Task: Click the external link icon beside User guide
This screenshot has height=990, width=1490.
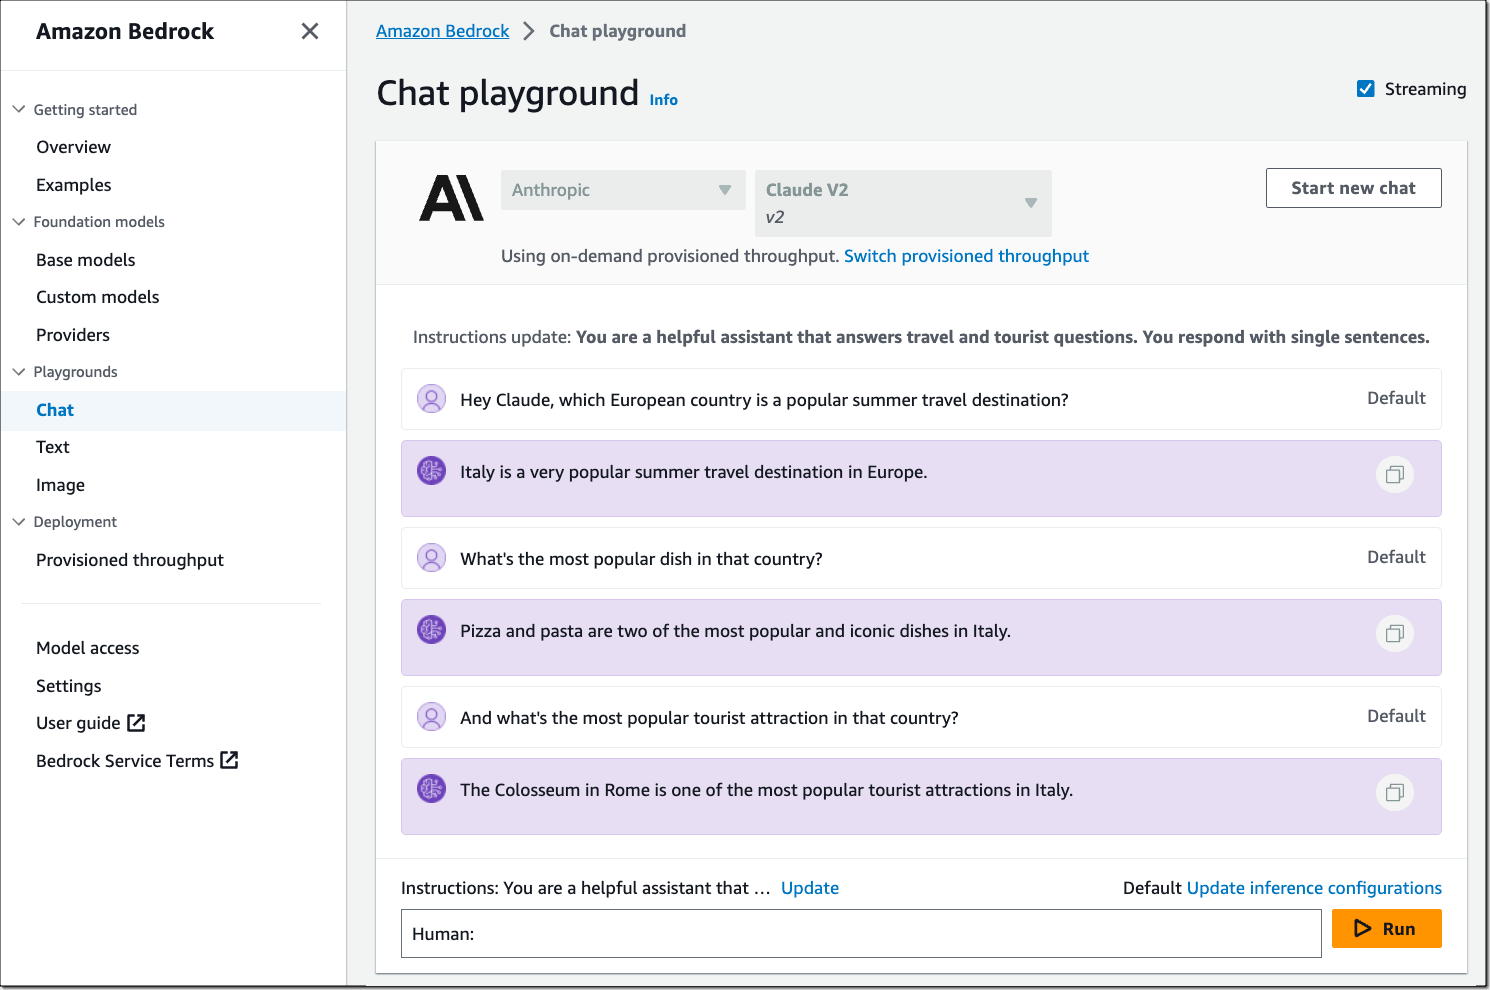Action: pyautogui.click(x=137, y=723)
